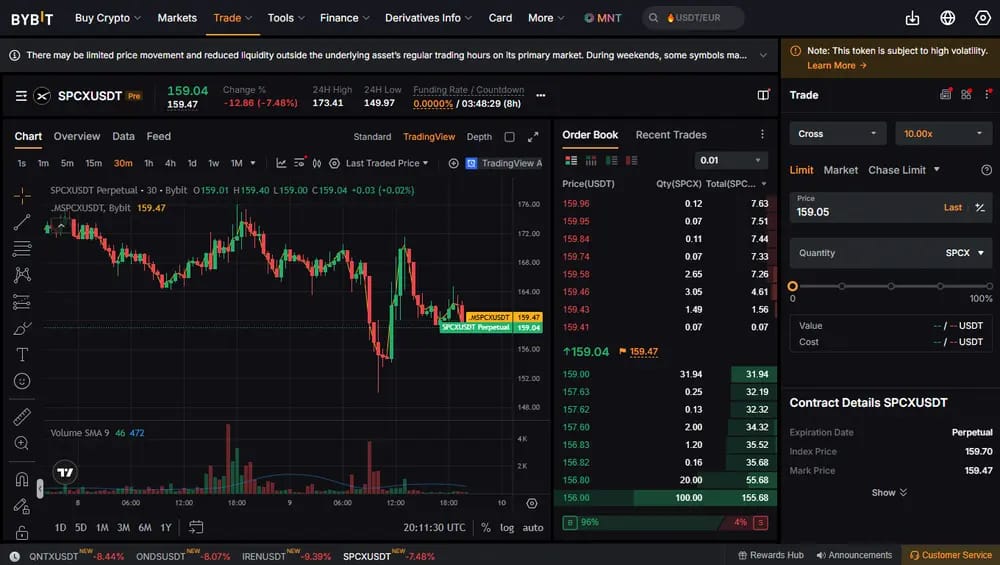Click the quantity slider handle at 0

point(793,286)
